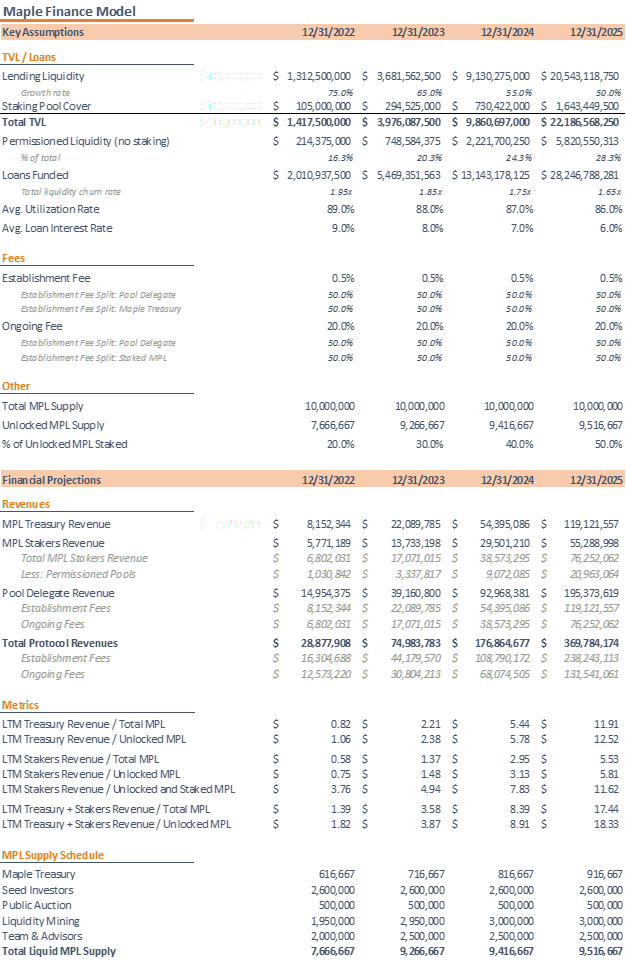Click the Staking Pool Cover label
The width and height of the screenshot is (626, 960).
[47, 106]
